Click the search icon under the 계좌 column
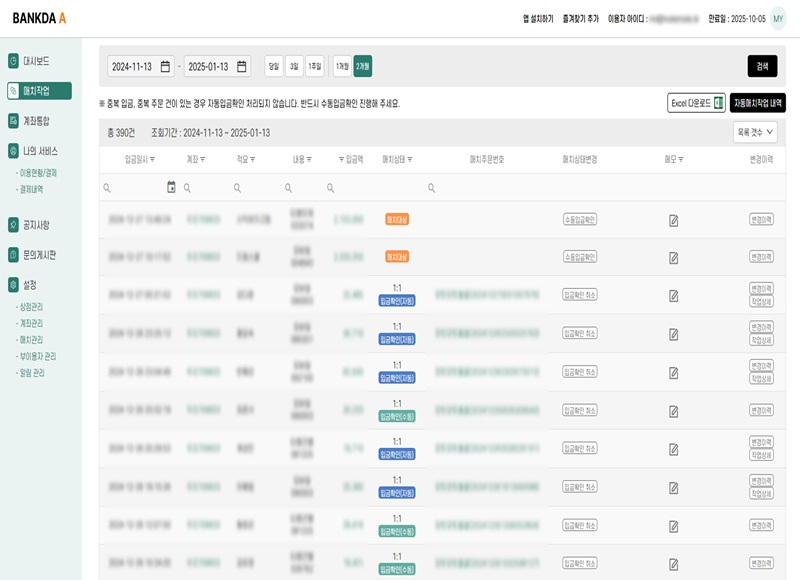Image resolution: width=800 pixels, height=580 pixels. [x=187, y=188]
